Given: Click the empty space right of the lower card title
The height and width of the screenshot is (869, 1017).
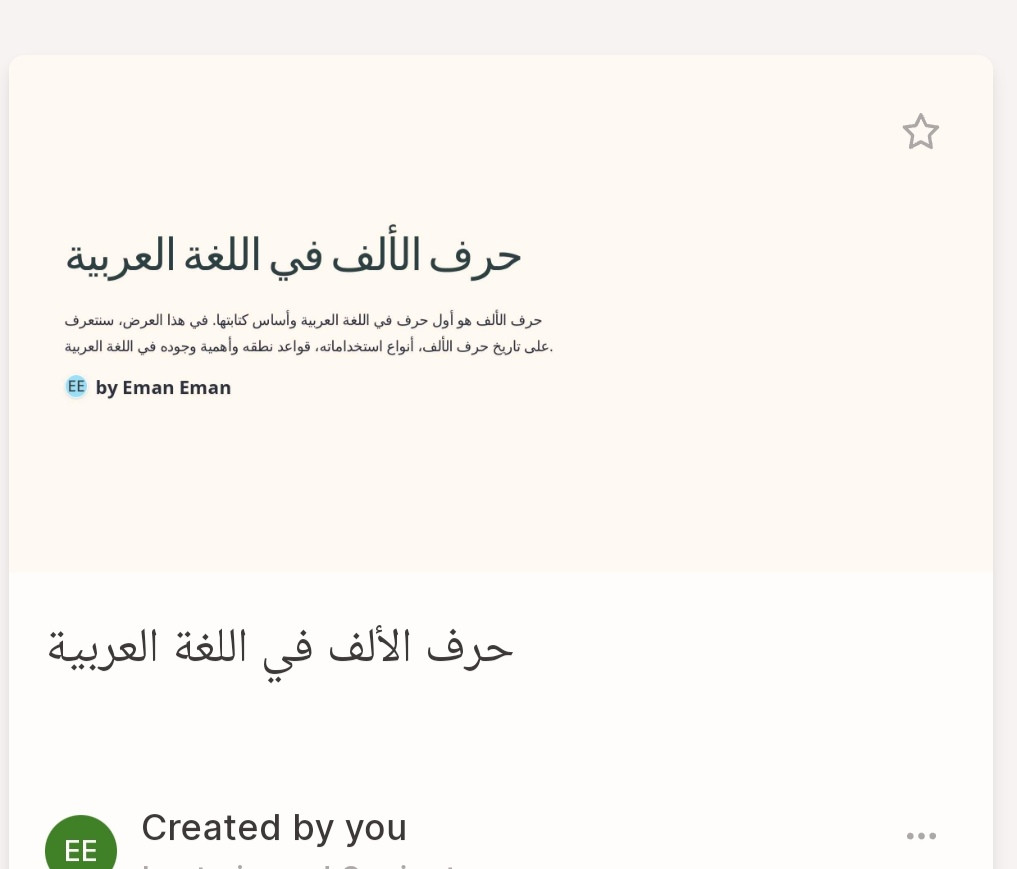Looking at the screenshot, I should pos(752,650).
